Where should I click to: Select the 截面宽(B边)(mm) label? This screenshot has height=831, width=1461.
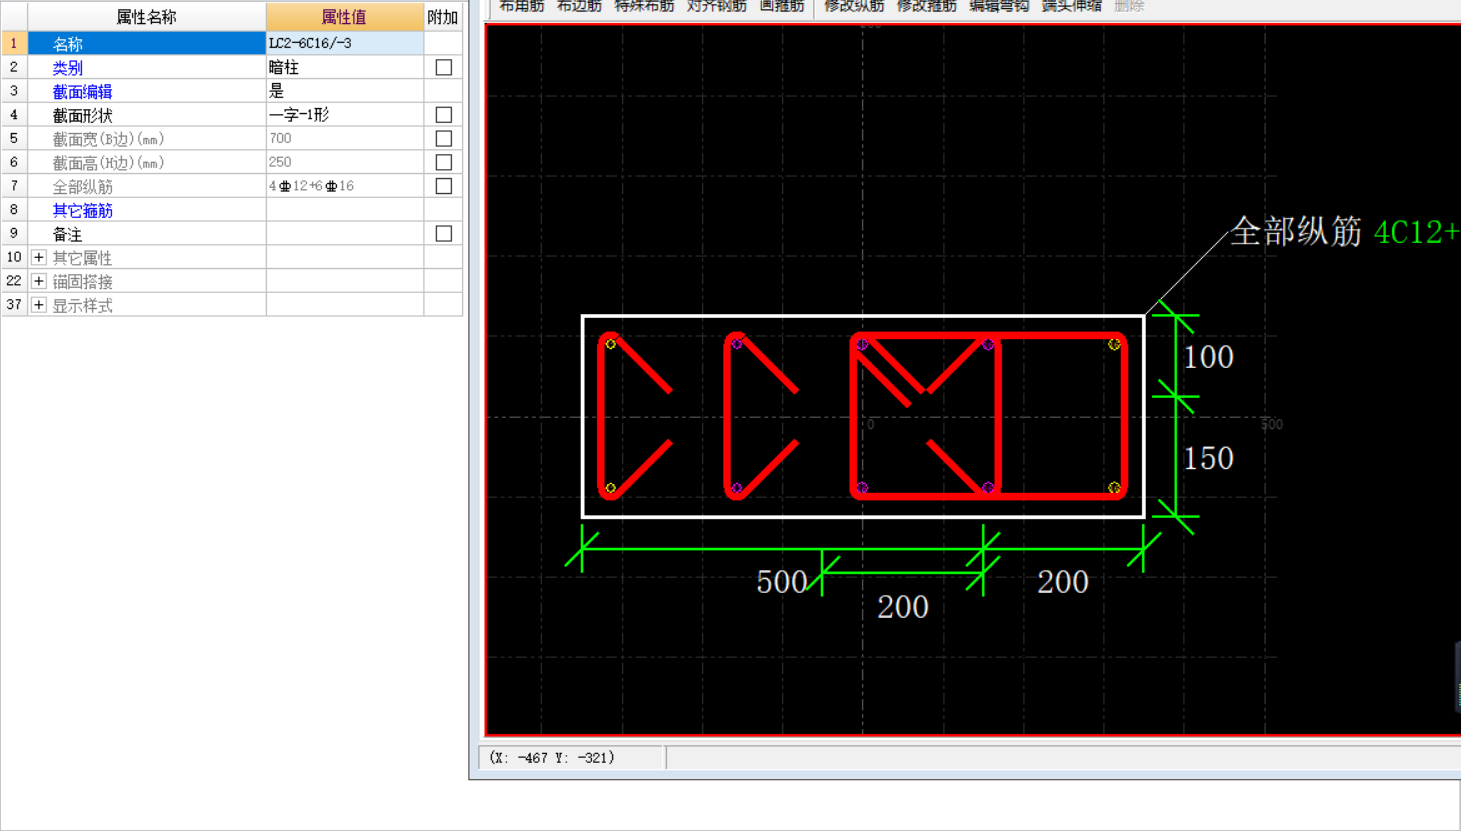(x=108, y=139)
